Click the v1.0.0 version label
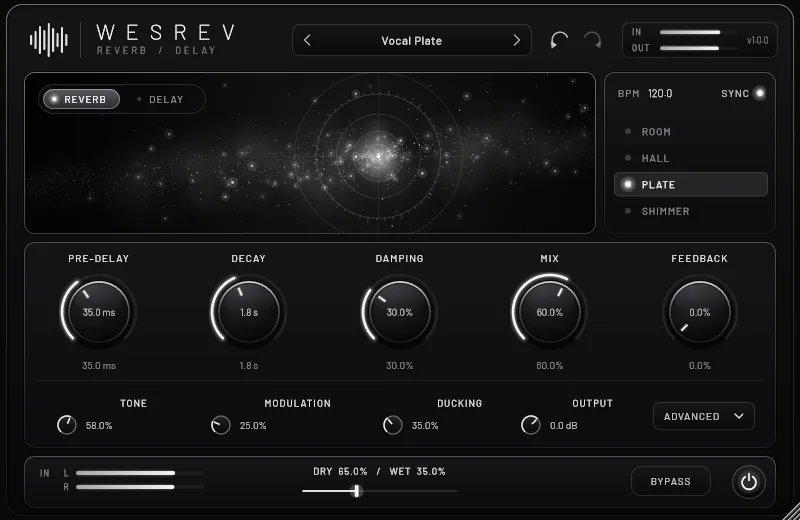 757,40
